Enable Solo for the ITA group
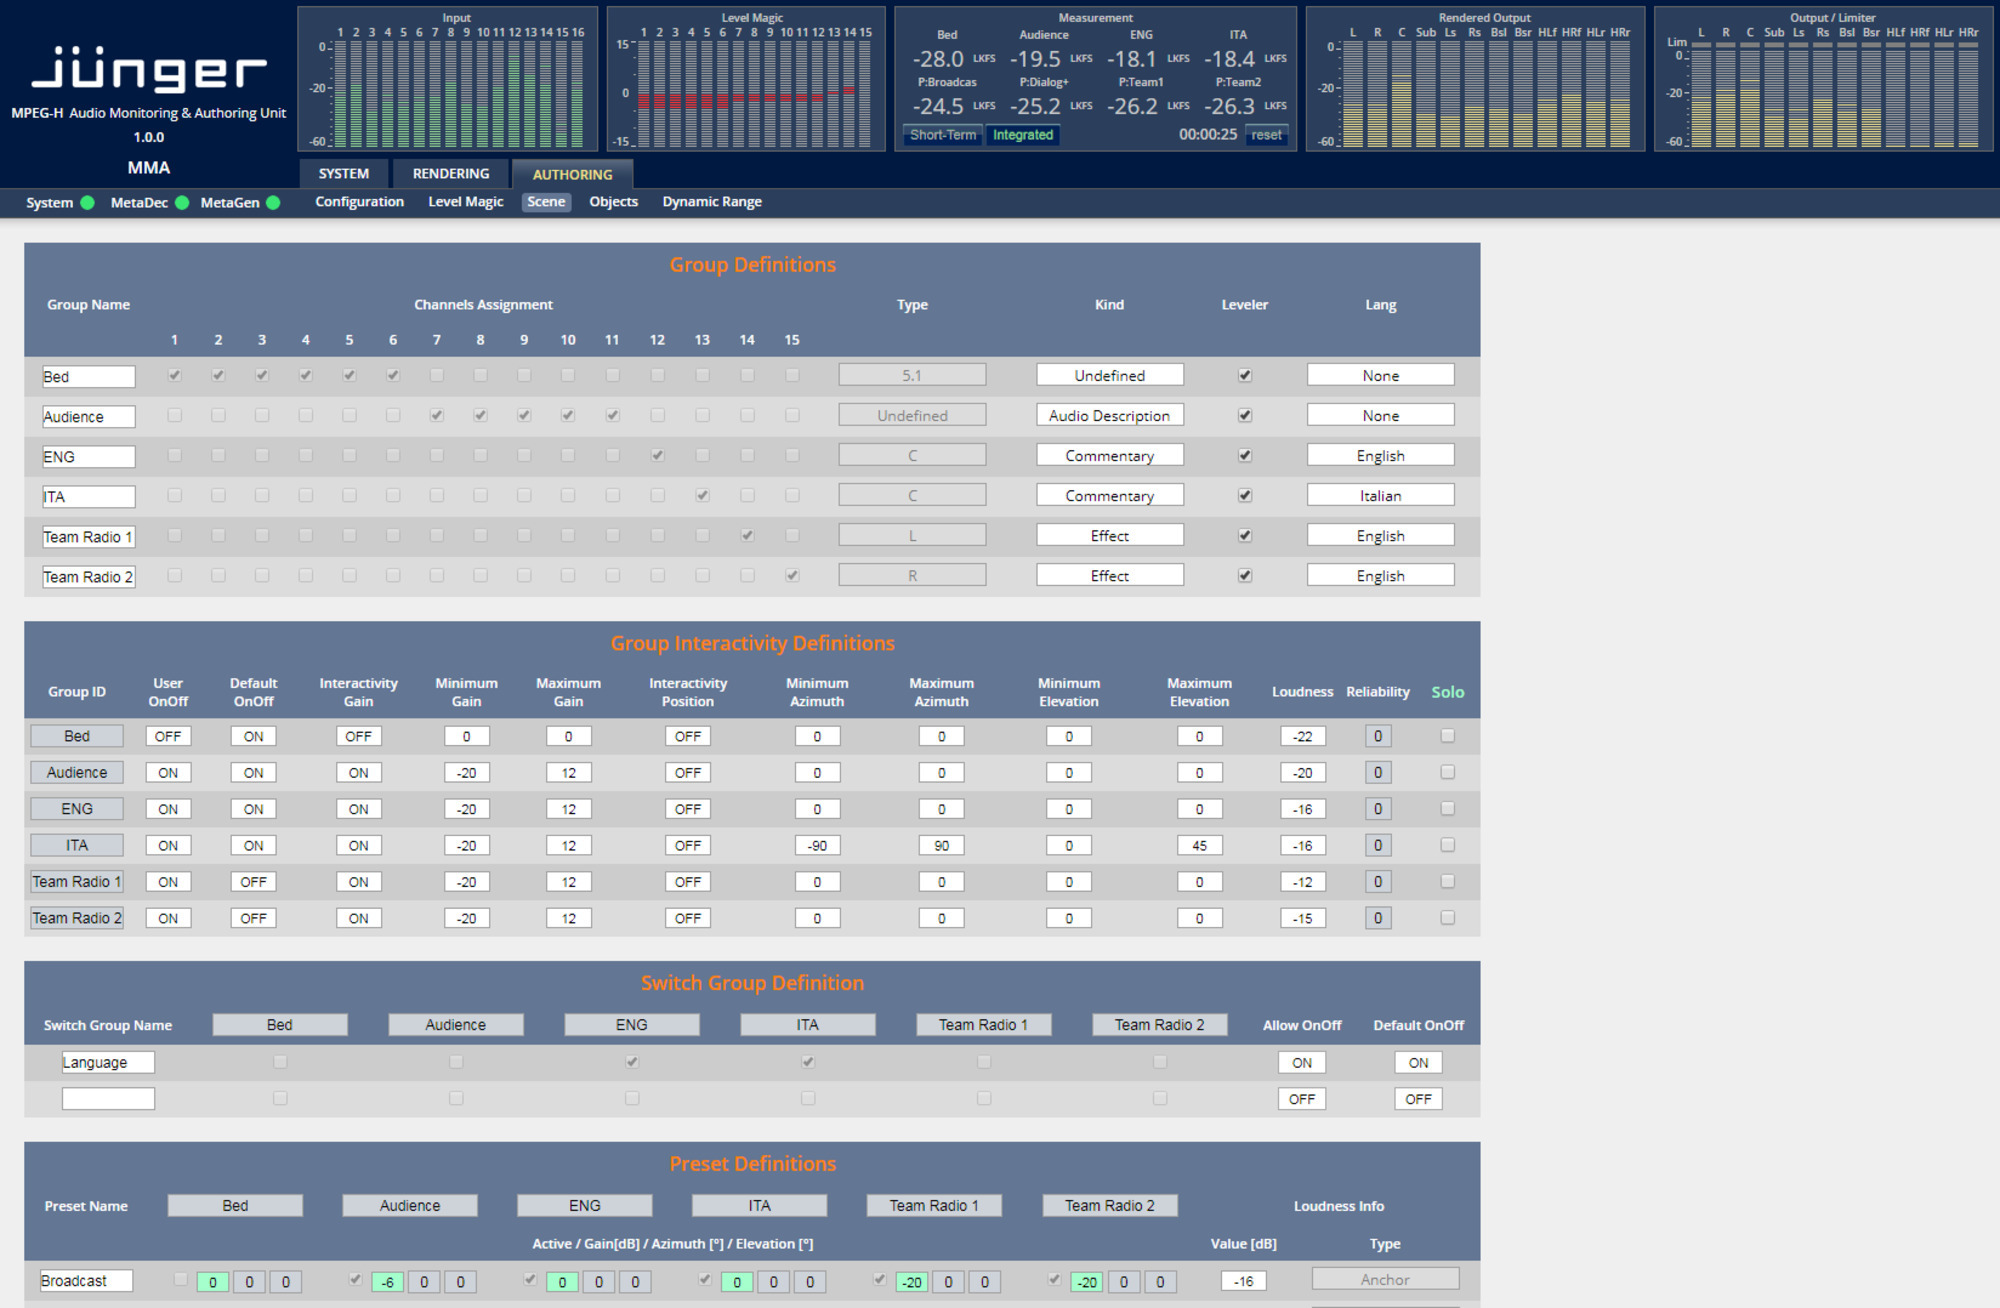Image resolution: width=2000 pixels, height=1308 pixels. pos(1447,845)
